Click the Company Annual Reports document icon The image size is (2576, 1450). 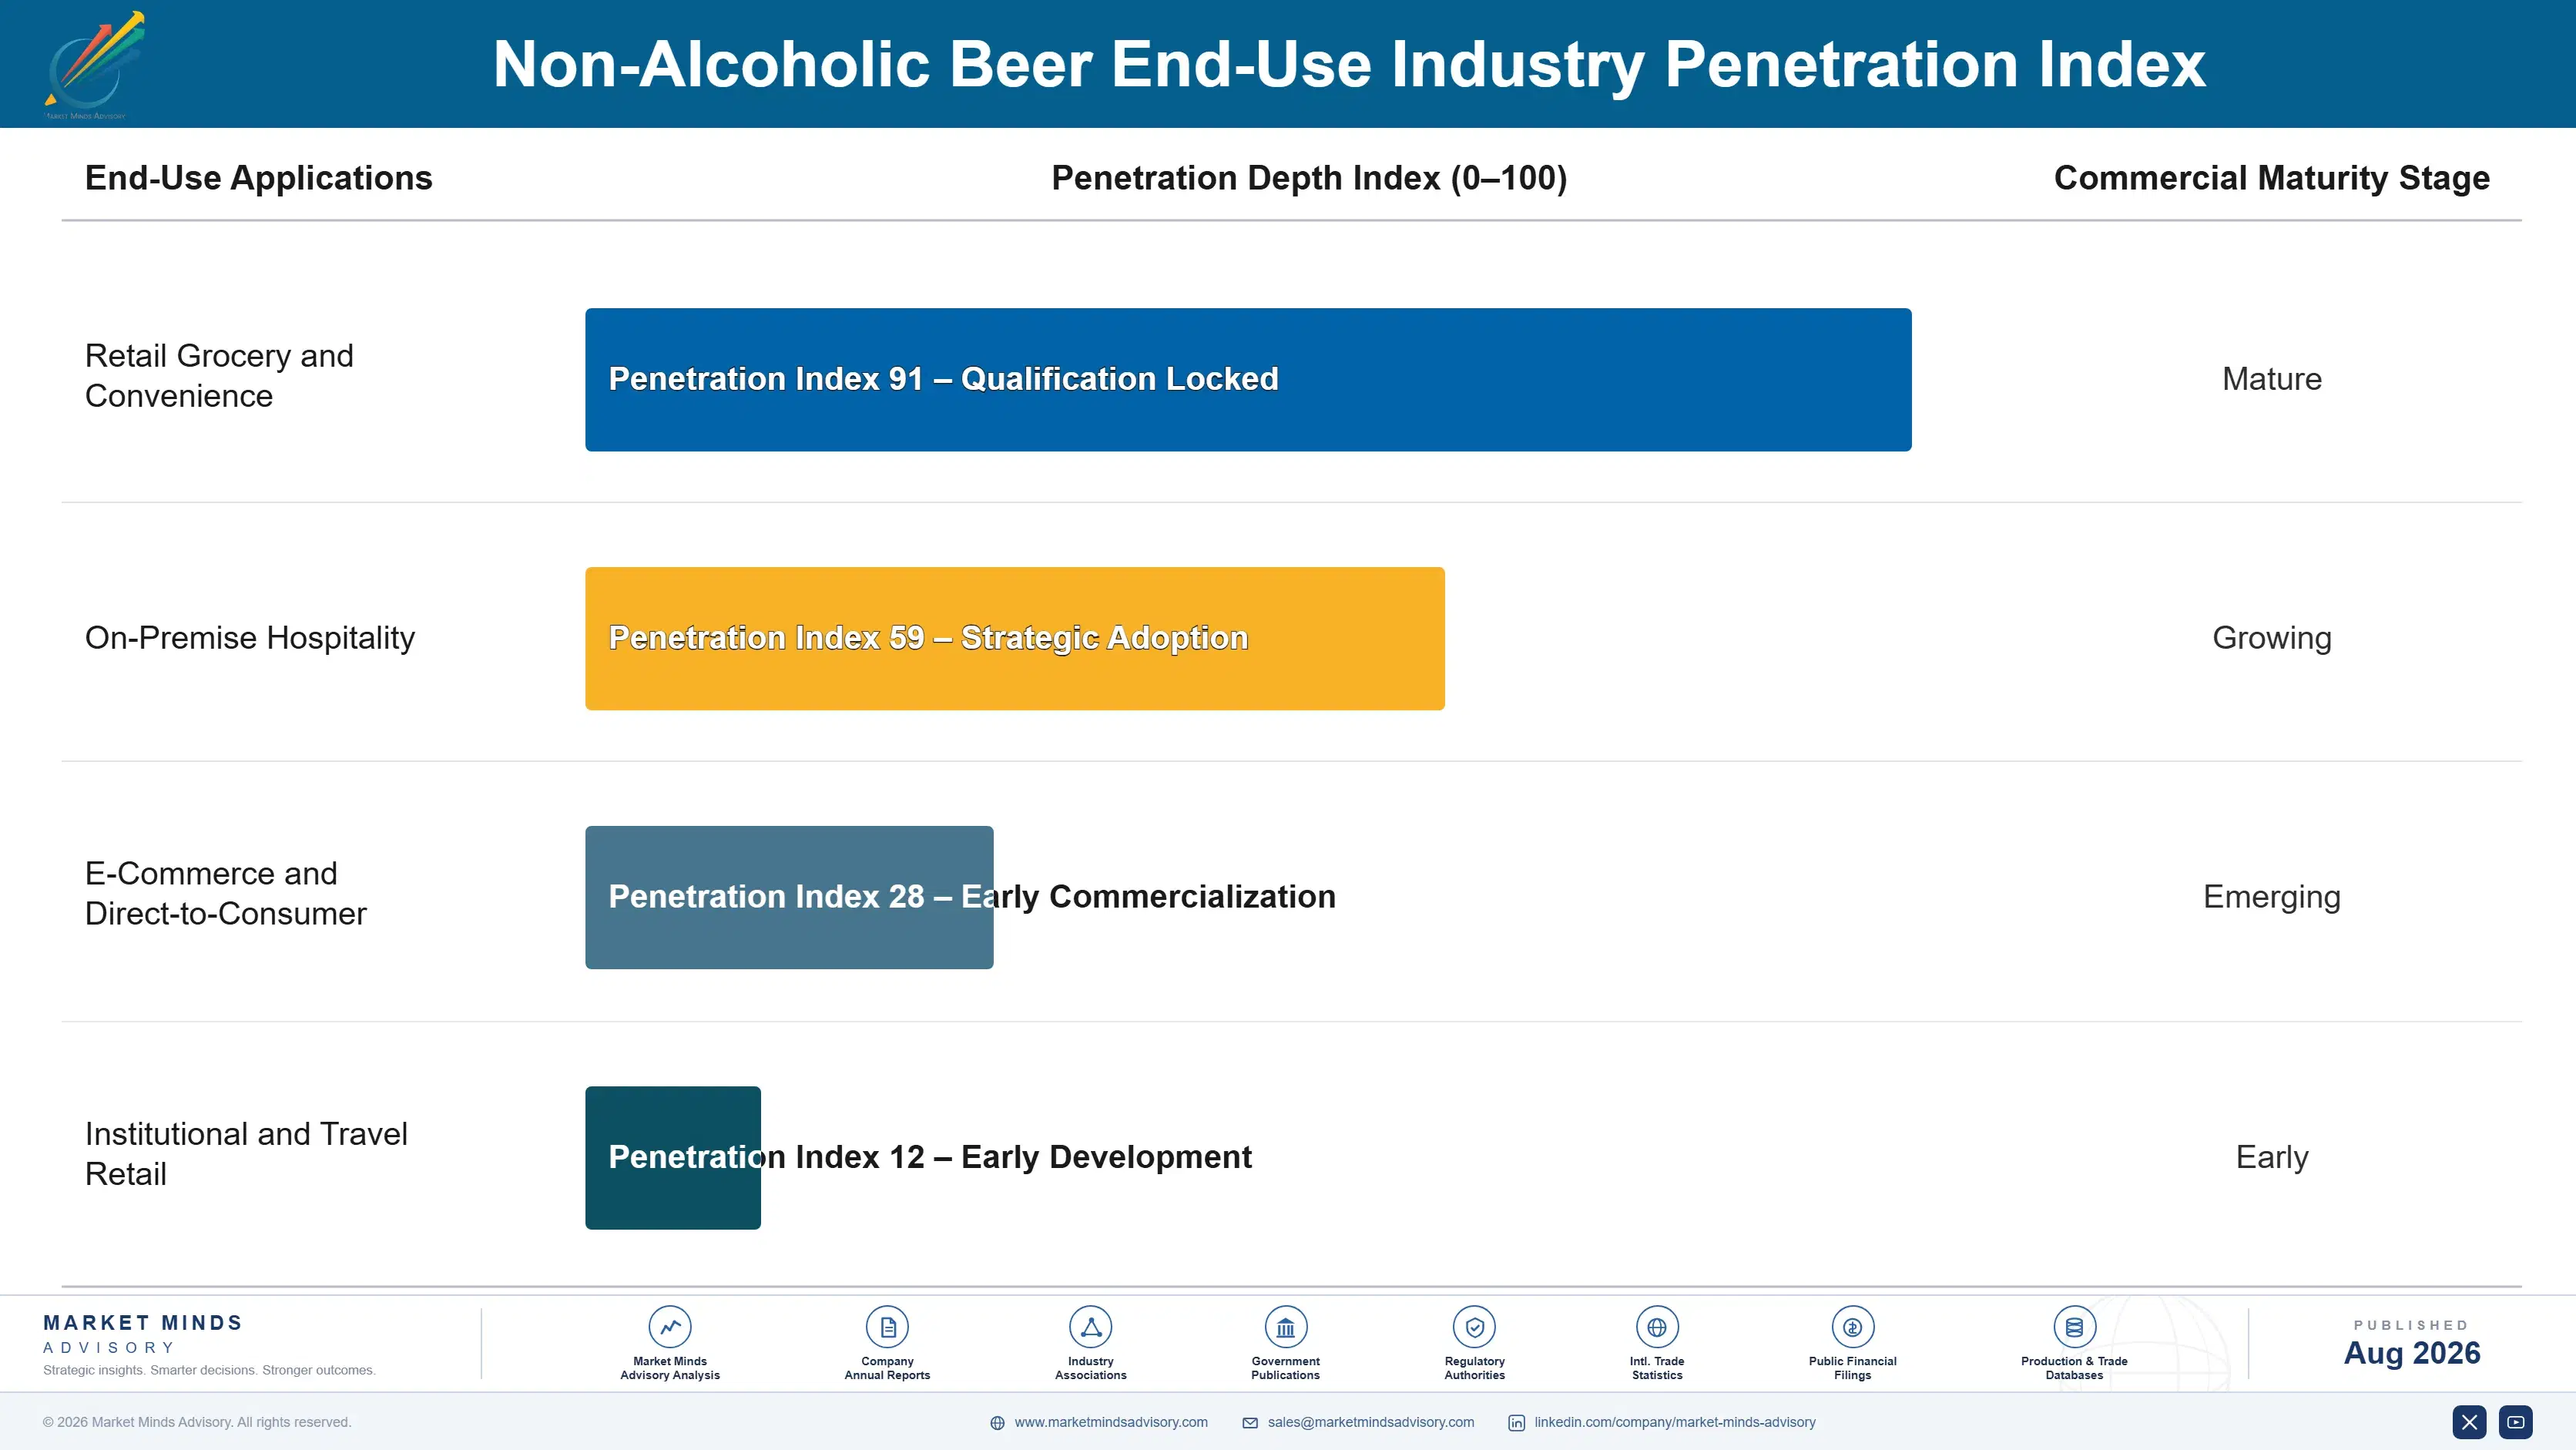point(887,1327)
